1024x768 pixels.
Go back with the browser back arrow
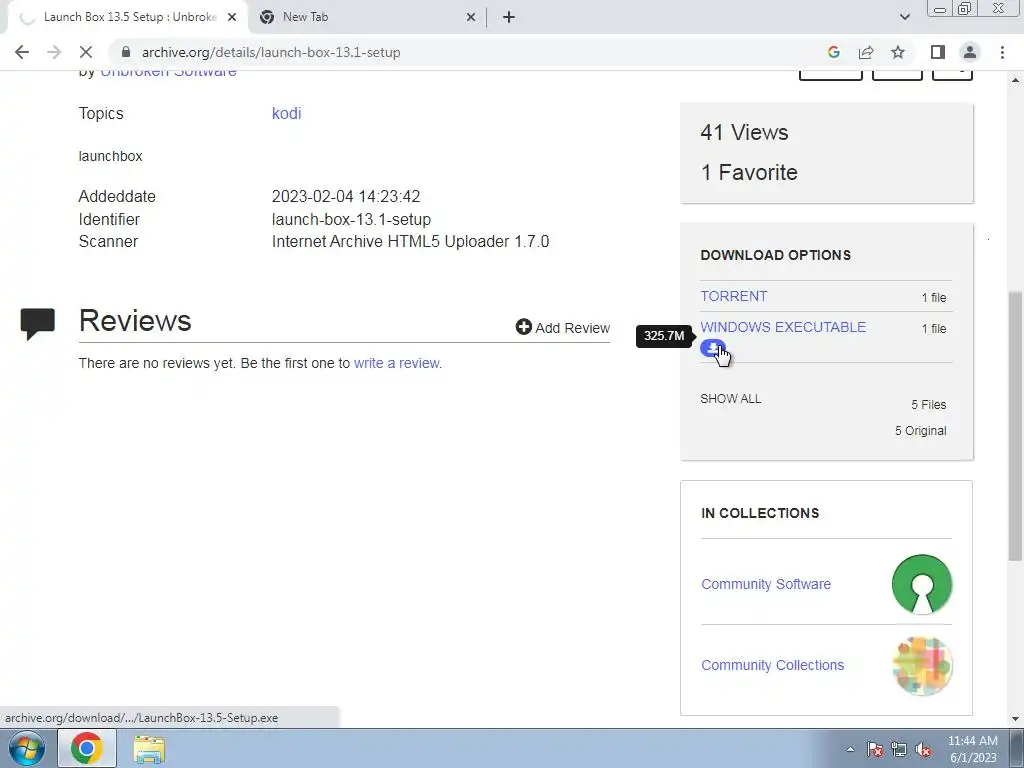pyautogui.click(x=22, y=52)
